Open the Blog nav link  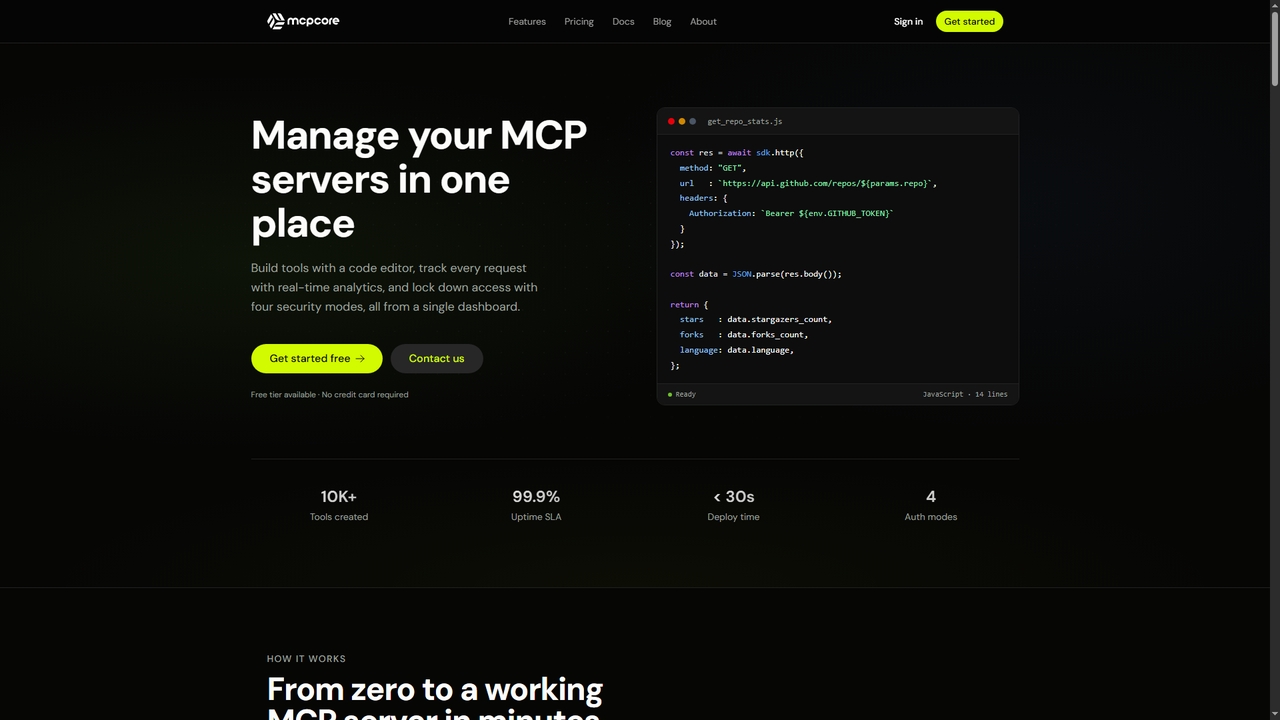(662, 21)
